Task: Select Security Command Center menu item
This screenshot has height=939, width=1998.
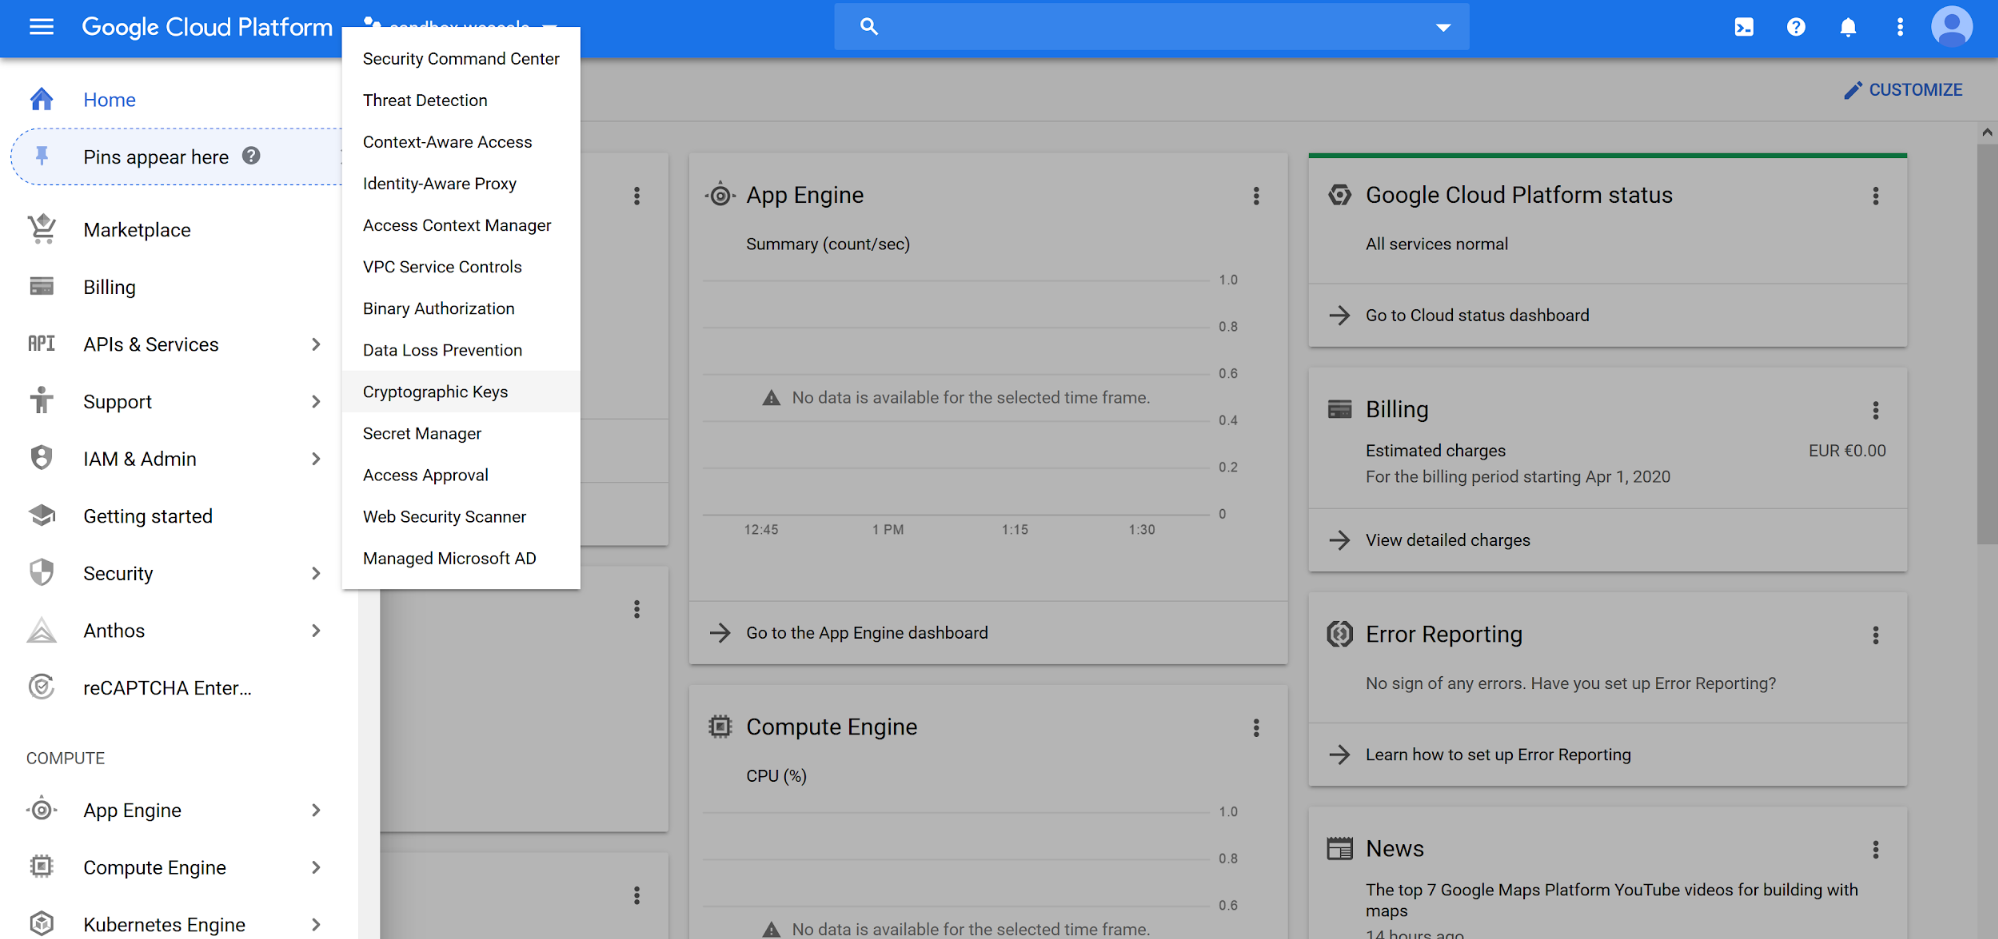Action: [x=461, y=59]
